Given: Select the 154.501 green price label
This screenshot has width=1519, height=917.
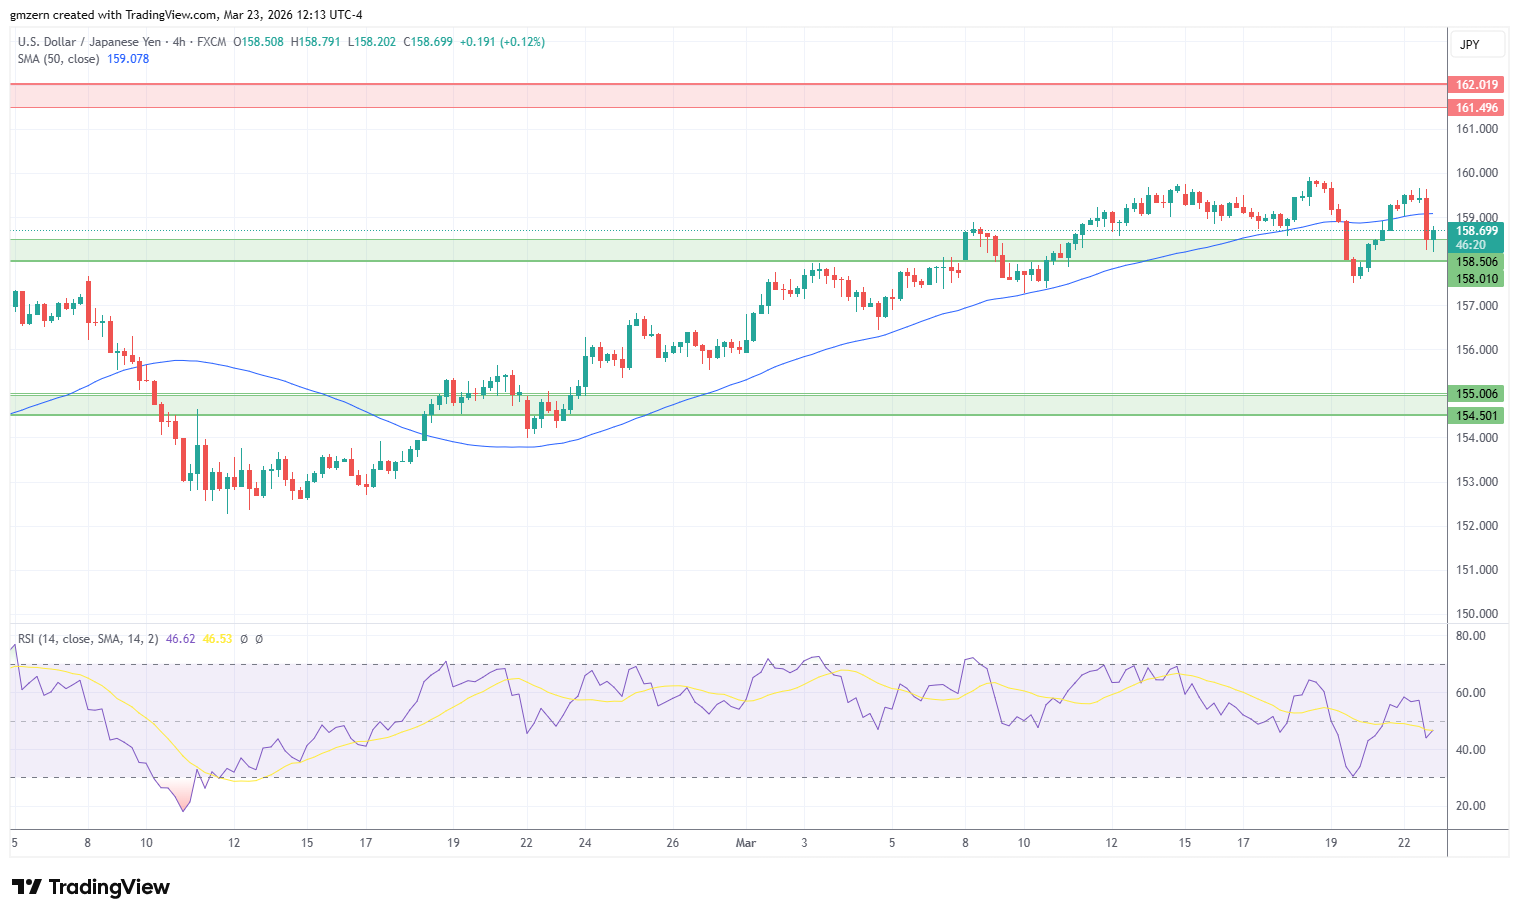Looking at the screenshot, I should 1476,416.
